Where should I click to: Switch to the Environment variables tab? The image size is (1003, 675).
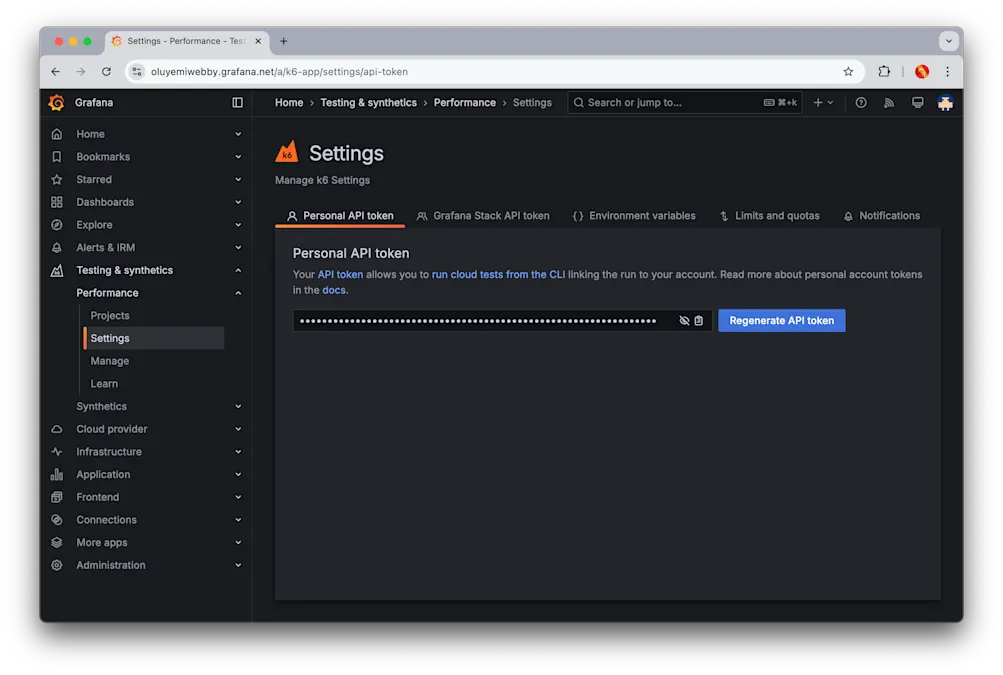pos(635,215)
